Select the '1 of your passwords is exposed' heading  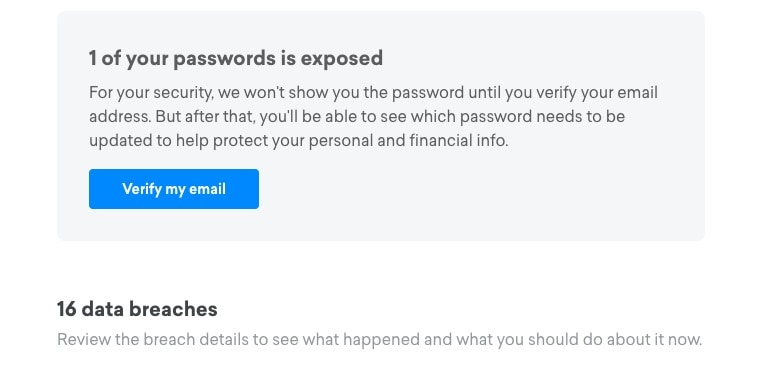pos(236,58)
